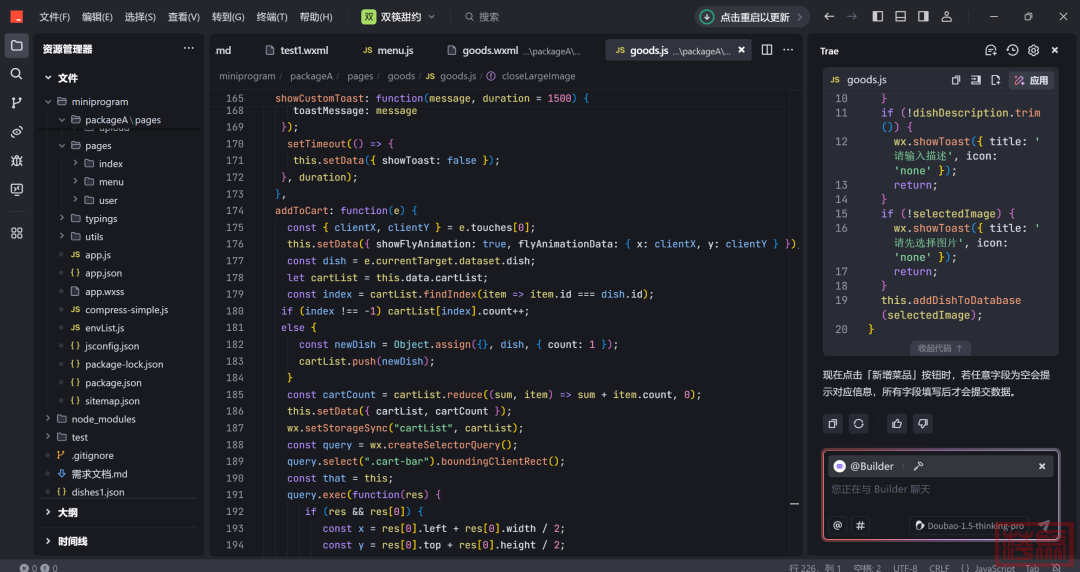Like the AI response with thumbs up
Screen dimensions: 1080x572
pos(897,424)
